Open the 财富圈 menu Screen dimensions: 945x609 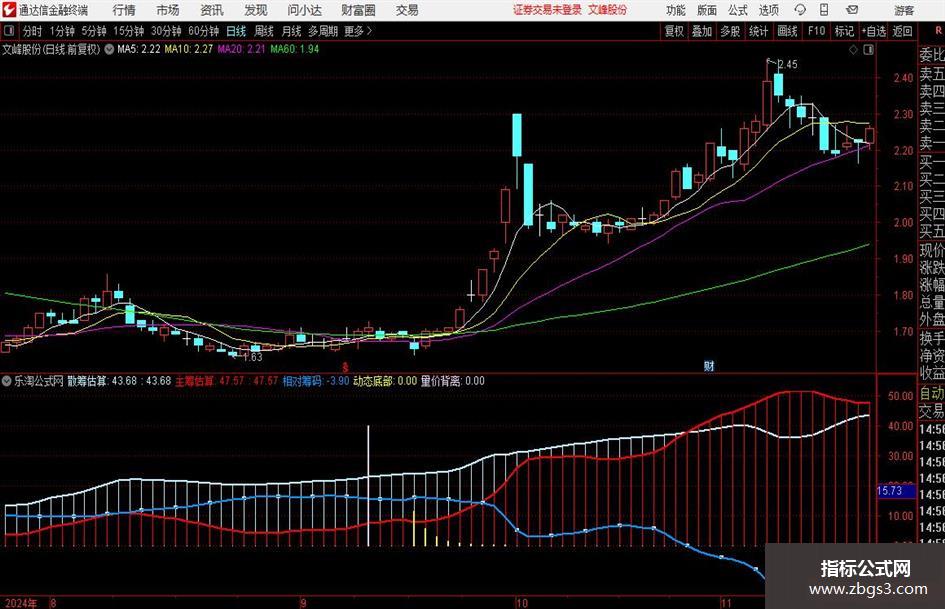tap(358, 10)
